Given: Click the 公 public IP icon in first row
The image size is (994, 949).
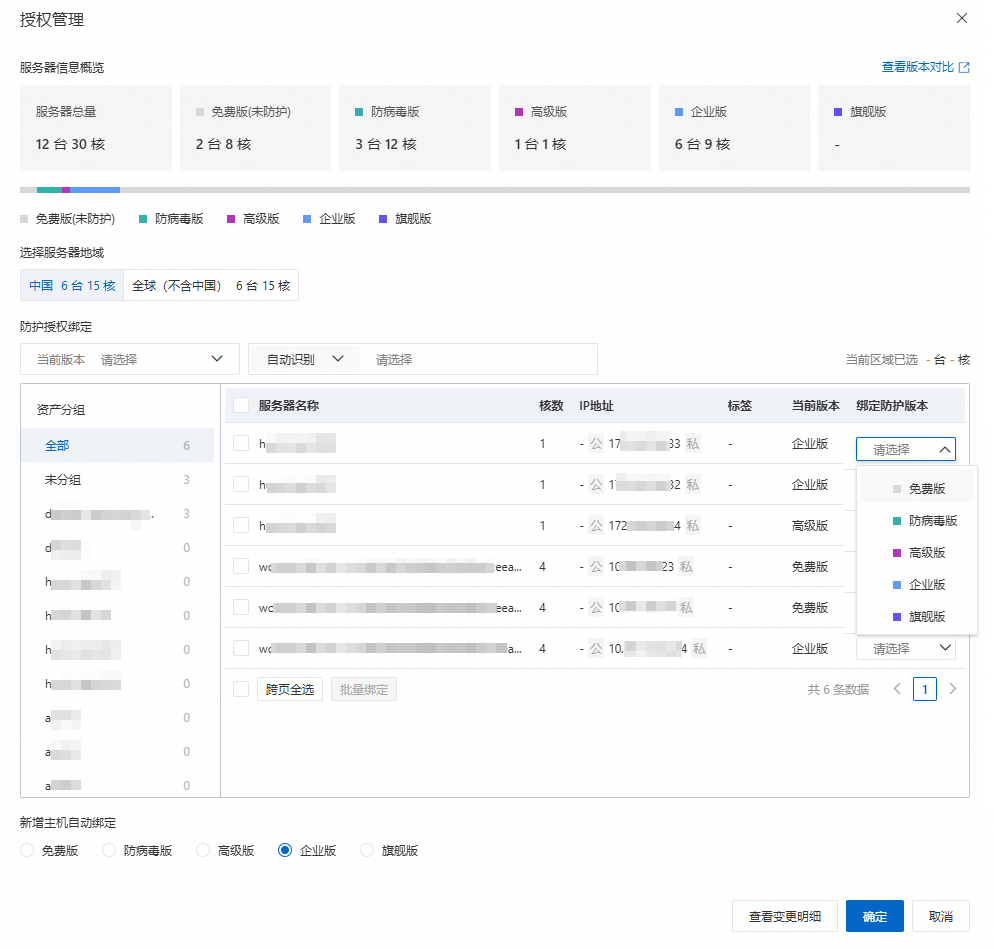Looking at the screenshot, I should [596, 444].
